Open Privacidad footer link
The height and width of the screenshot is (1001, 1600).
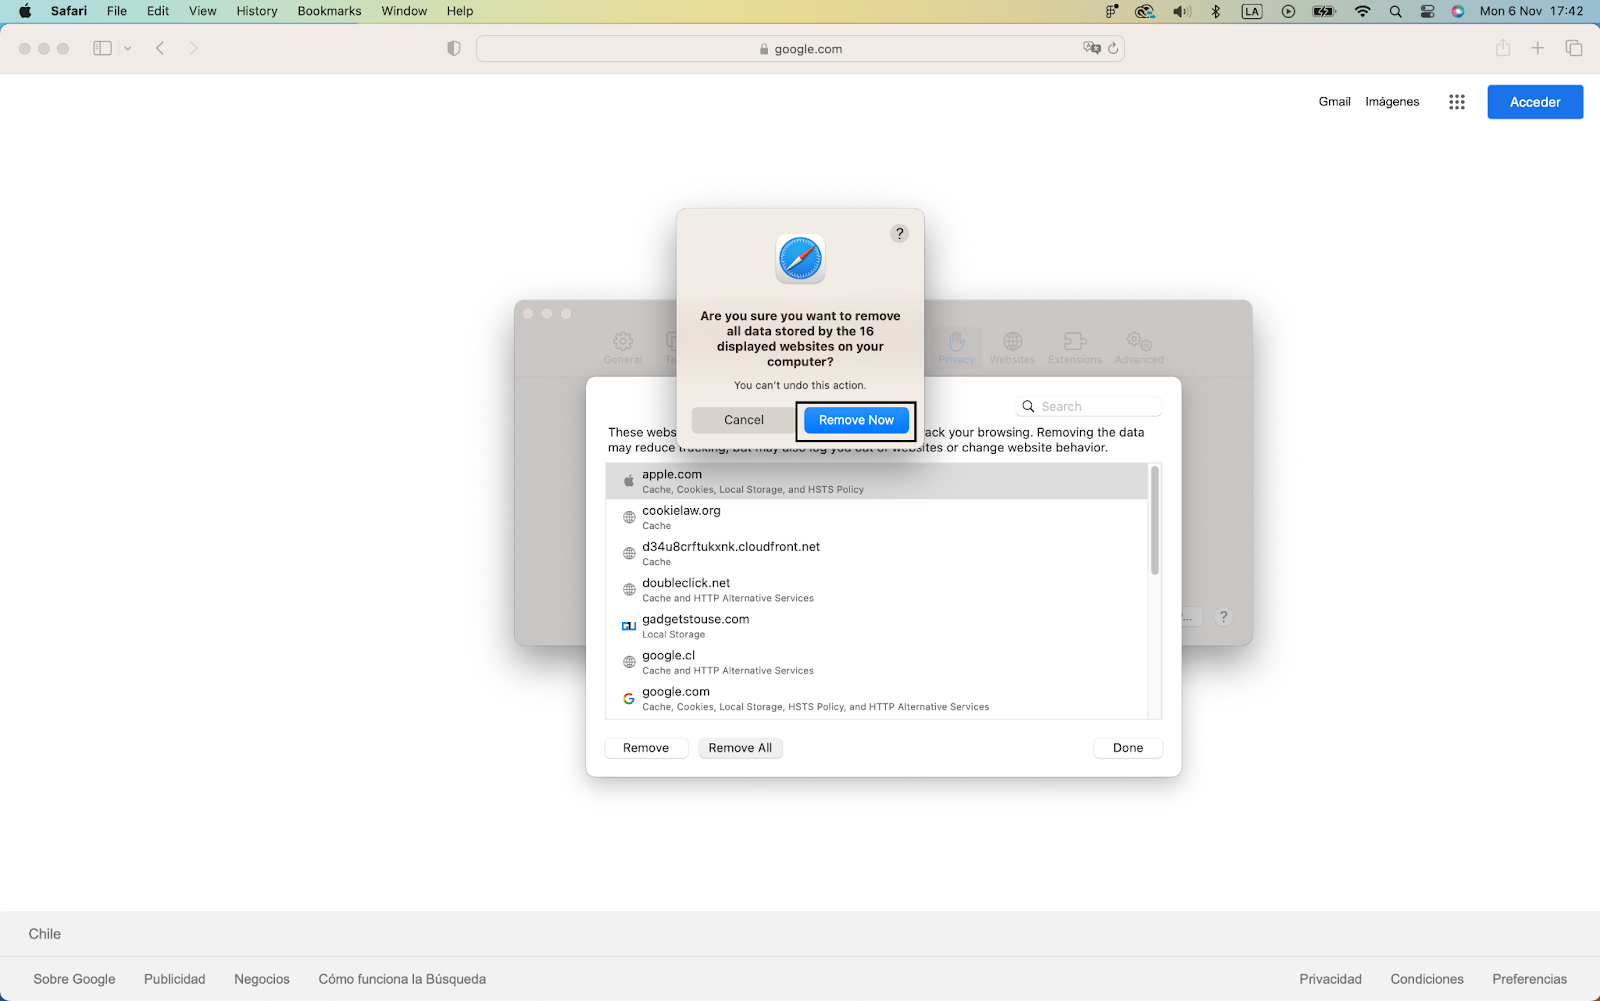click(x=1330, y=979)
